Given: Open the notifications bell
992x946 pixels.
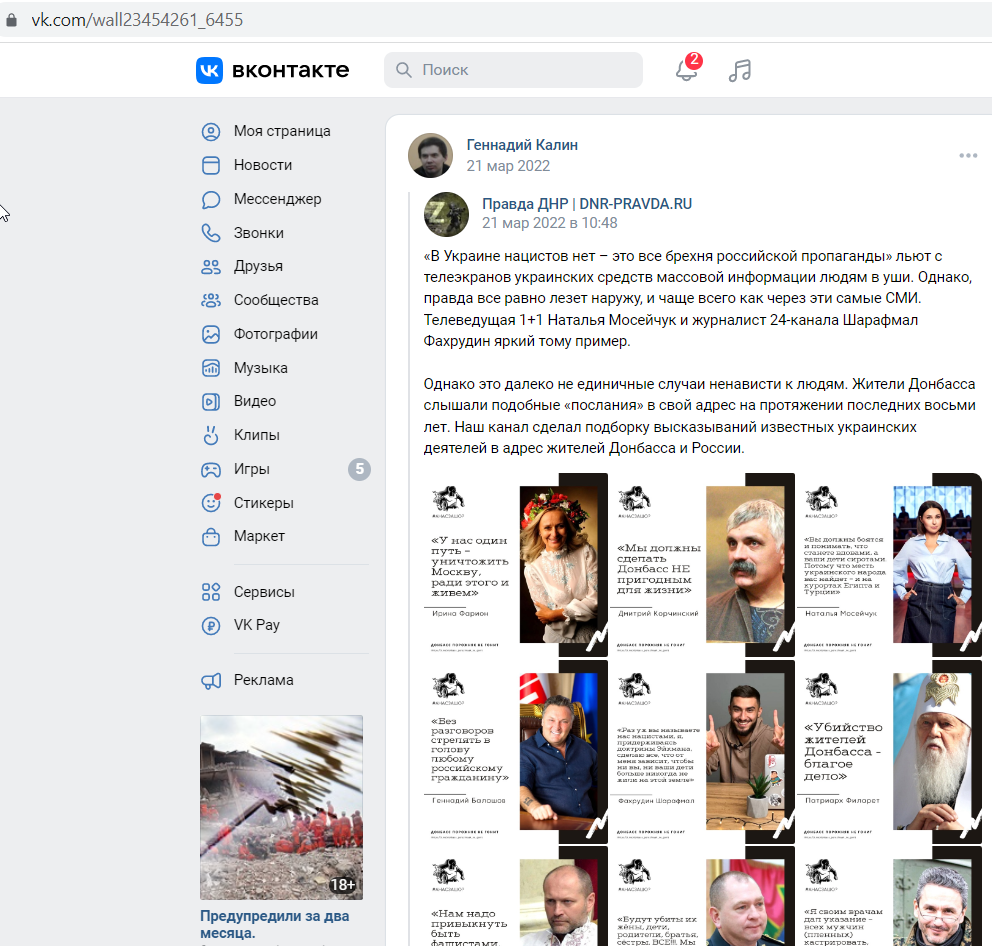Looking at the screenshot, I should (x=686, y=70).
